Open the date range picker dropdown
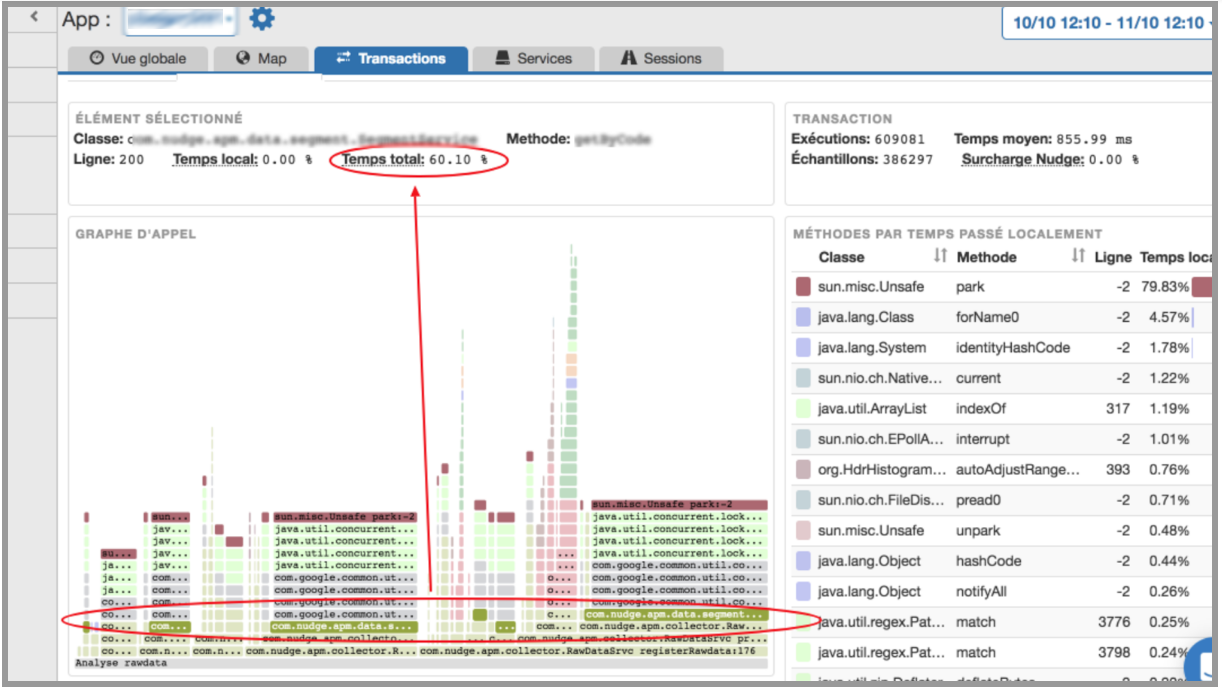Image resolution: width=1222 pixels, height=689 pixels. (x=1110, y=22)
